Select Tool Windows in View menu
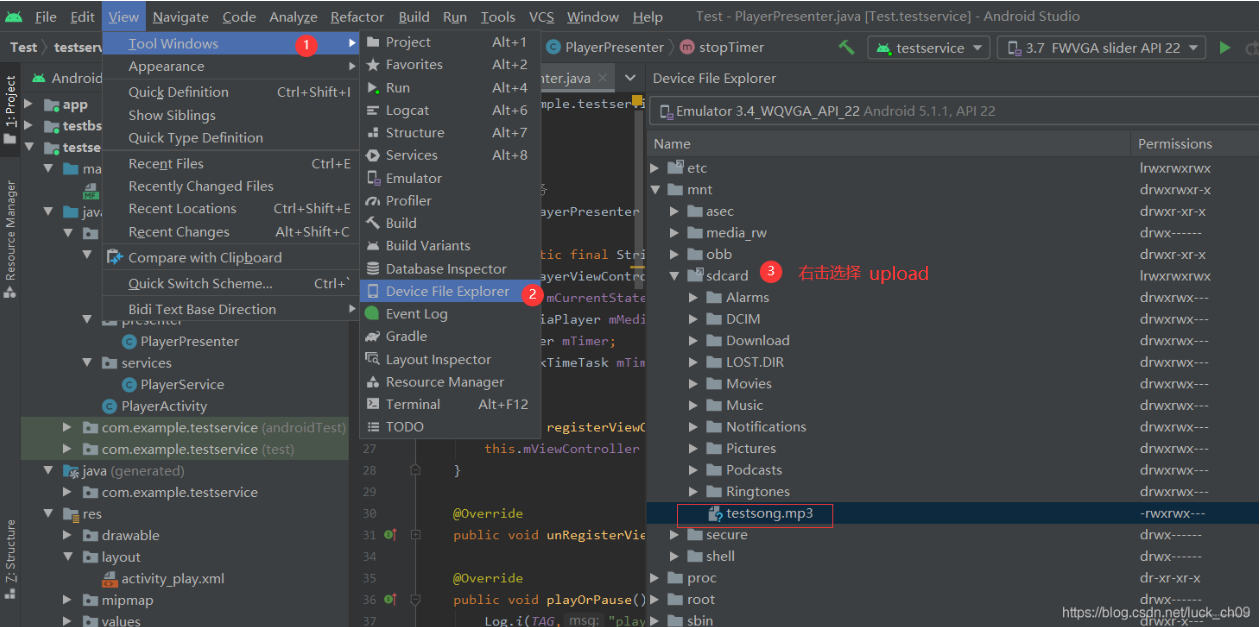The height and width of the screenshot is (627, 1260). point(231,44)
